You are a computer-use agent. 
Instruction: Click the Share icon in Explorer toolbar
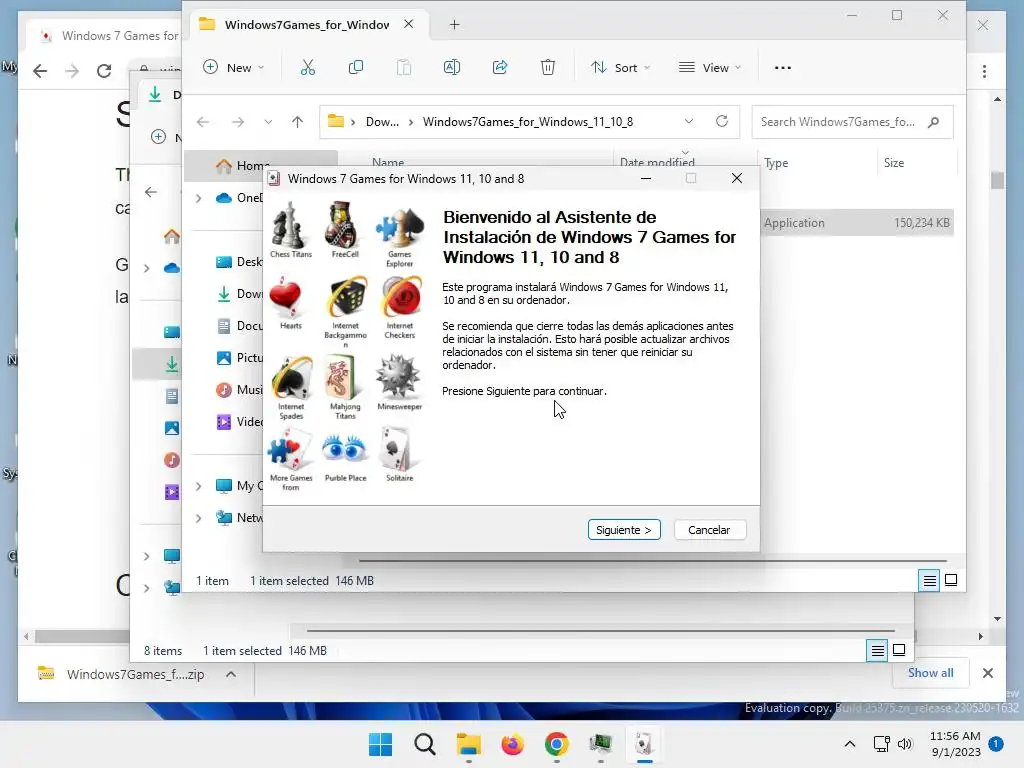click(500, 67)
